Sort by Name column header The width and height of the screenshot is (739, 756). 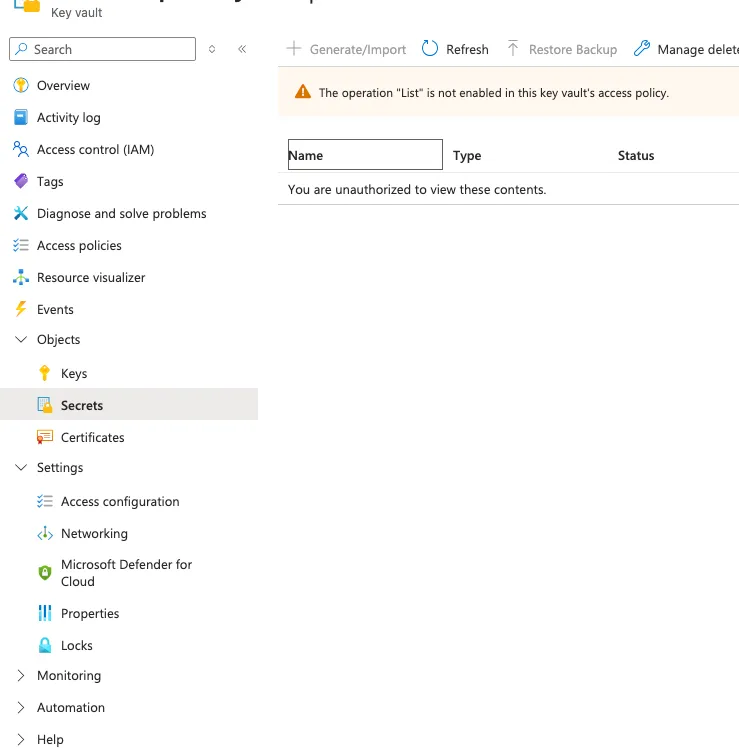(365, 154)
